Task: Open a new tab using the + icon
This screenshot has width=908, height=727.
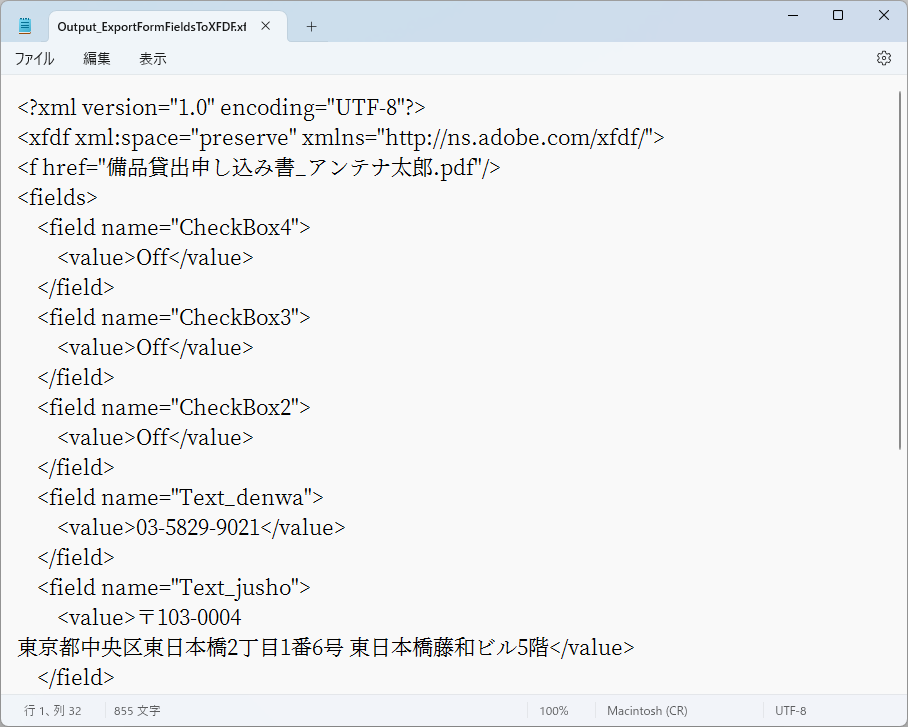Action: 310,26
